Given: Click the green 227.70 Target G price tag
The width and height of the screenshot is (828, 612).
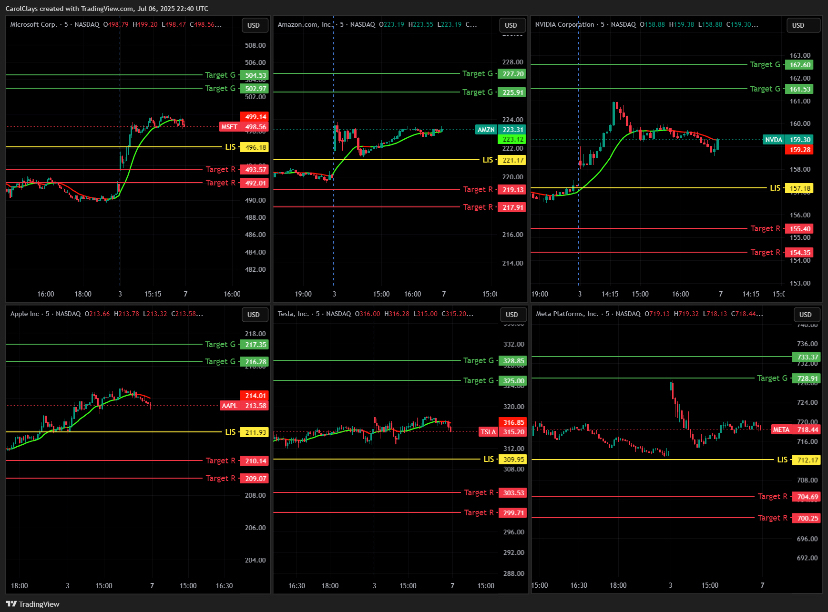Looking at the screenshot, I should tap(512, 74).
